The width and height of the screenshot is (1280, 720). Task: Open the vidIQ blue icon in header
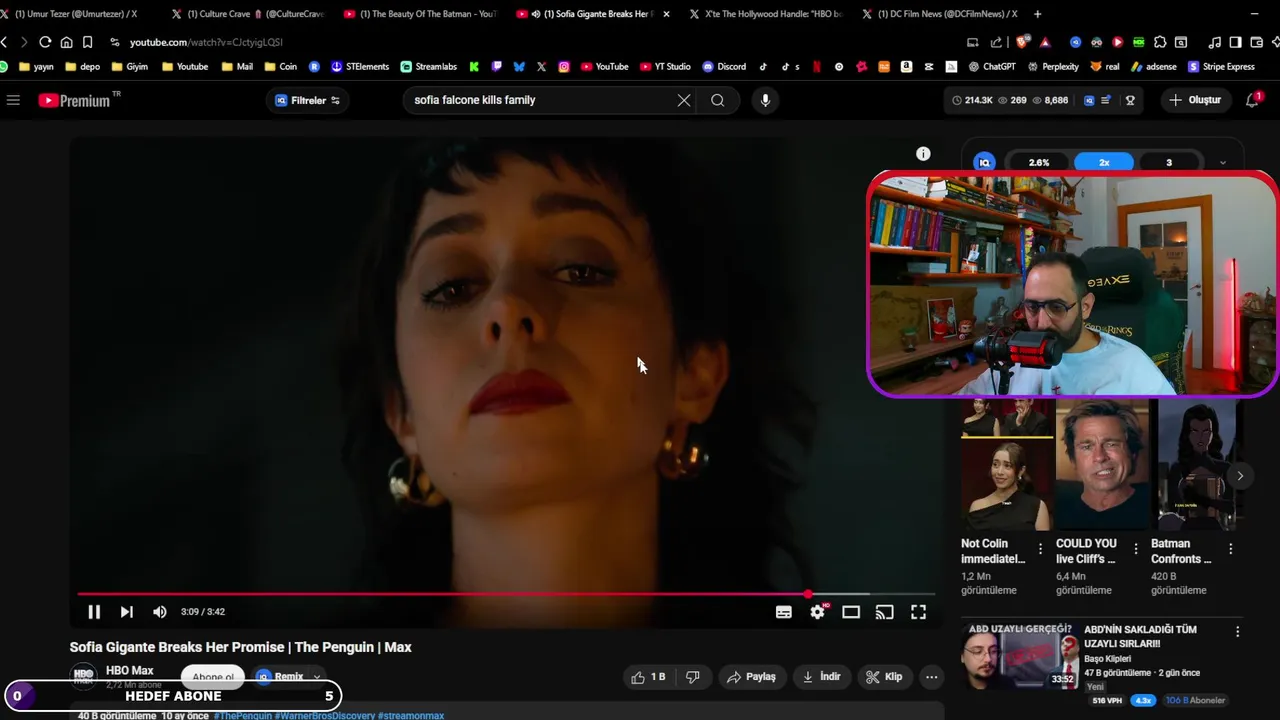[1089, 100]
